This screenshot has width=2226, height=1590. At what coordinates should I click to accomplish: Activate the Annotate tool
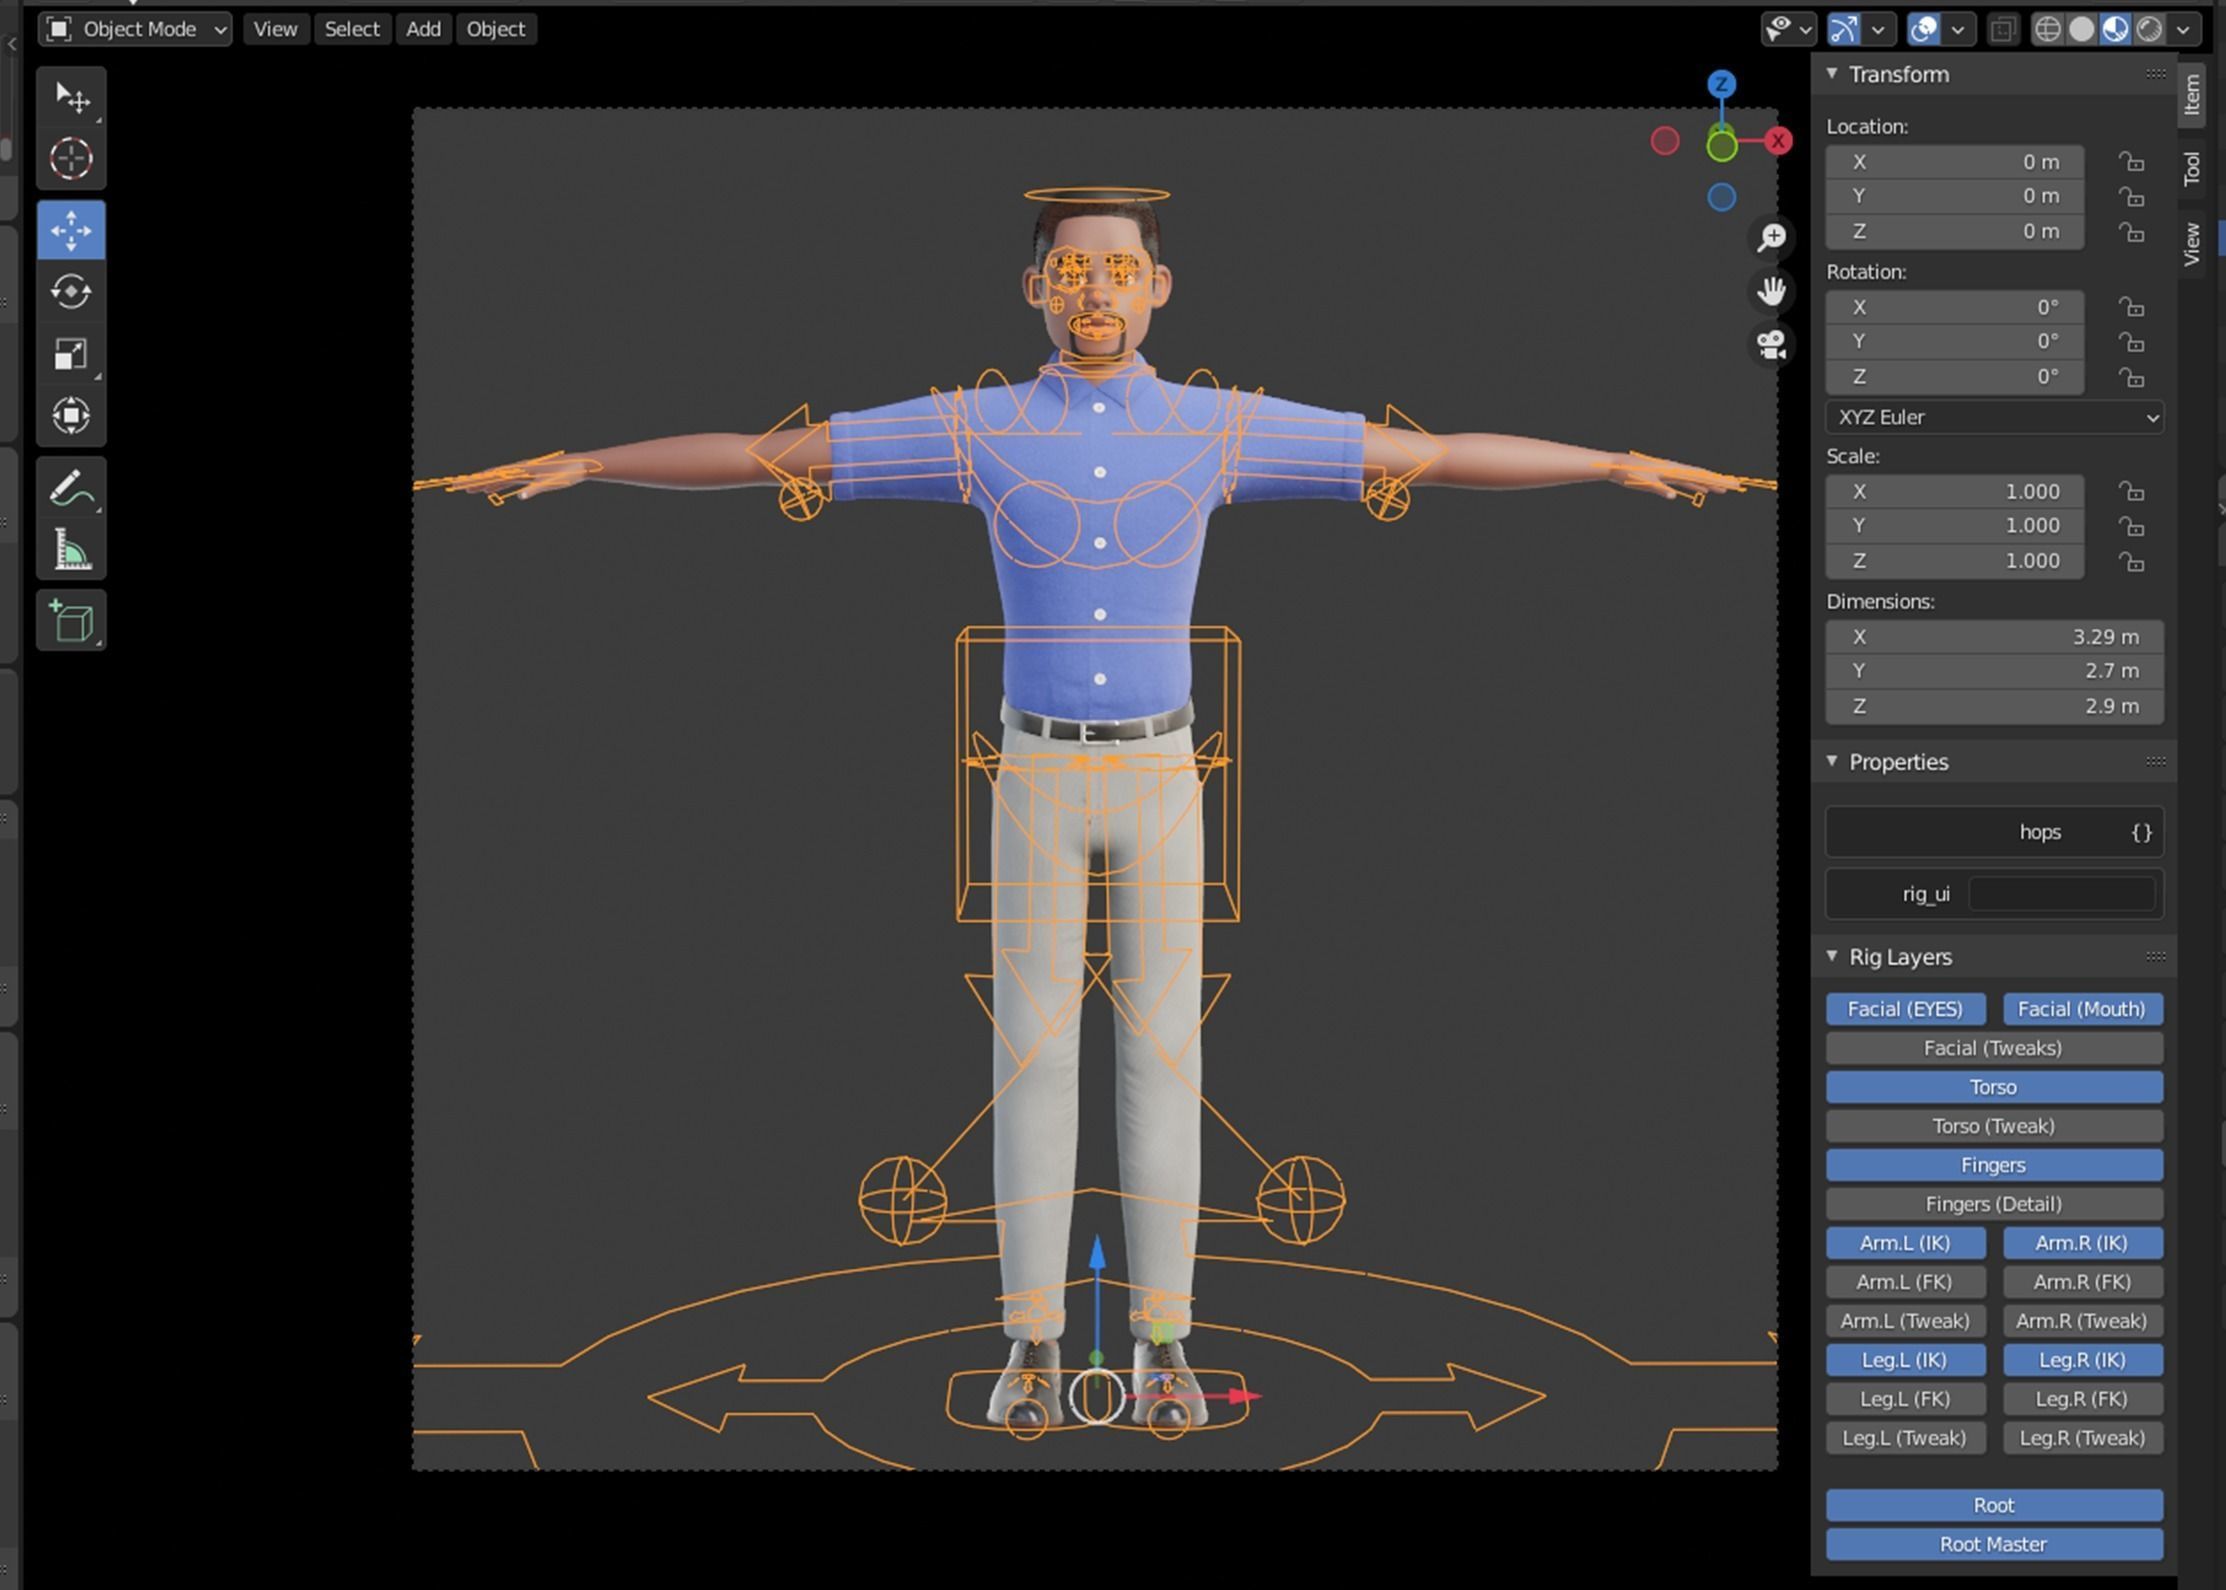click(x=70, y=487)
